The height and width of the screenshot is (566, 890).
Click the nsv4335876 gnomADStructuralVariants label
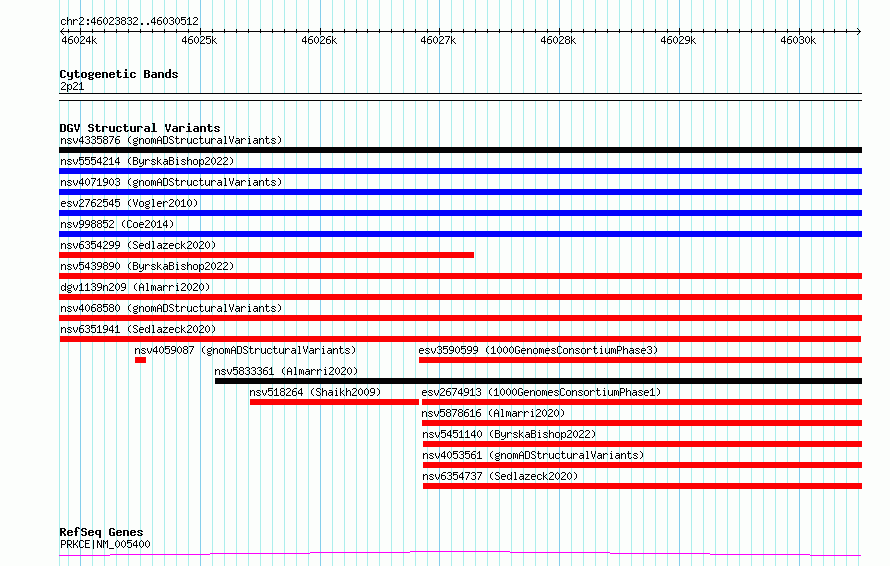[x=171, y=140]
